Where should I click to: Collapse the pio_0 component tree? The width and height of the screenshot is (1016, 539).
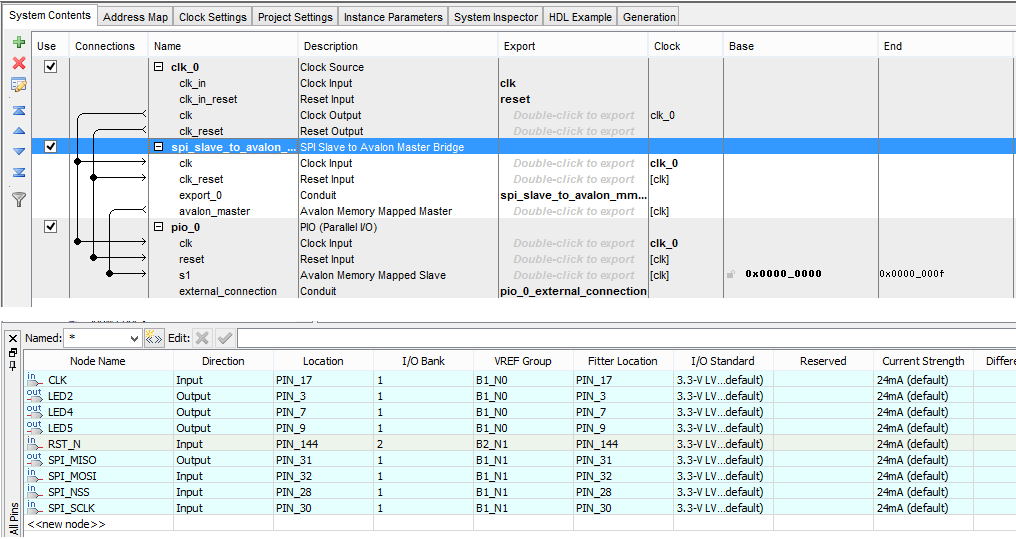tap(159, 227)
